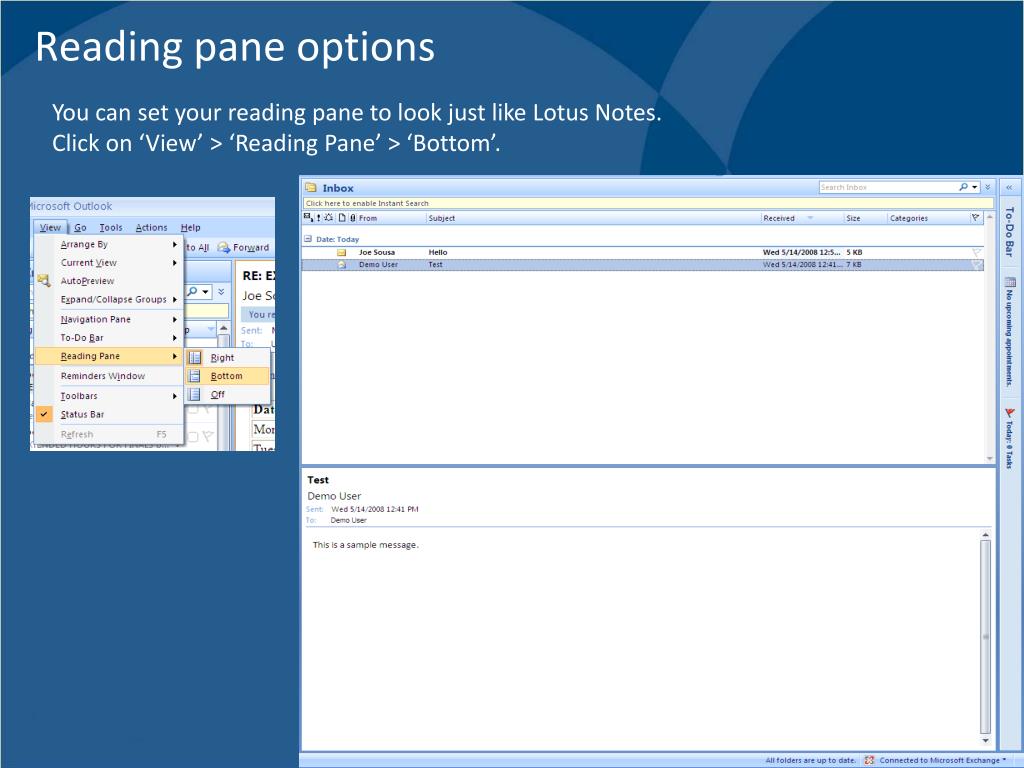1024x768 pixels.
Task: Click the AutoPreview icon in View menu
Action: coord(44,281)
